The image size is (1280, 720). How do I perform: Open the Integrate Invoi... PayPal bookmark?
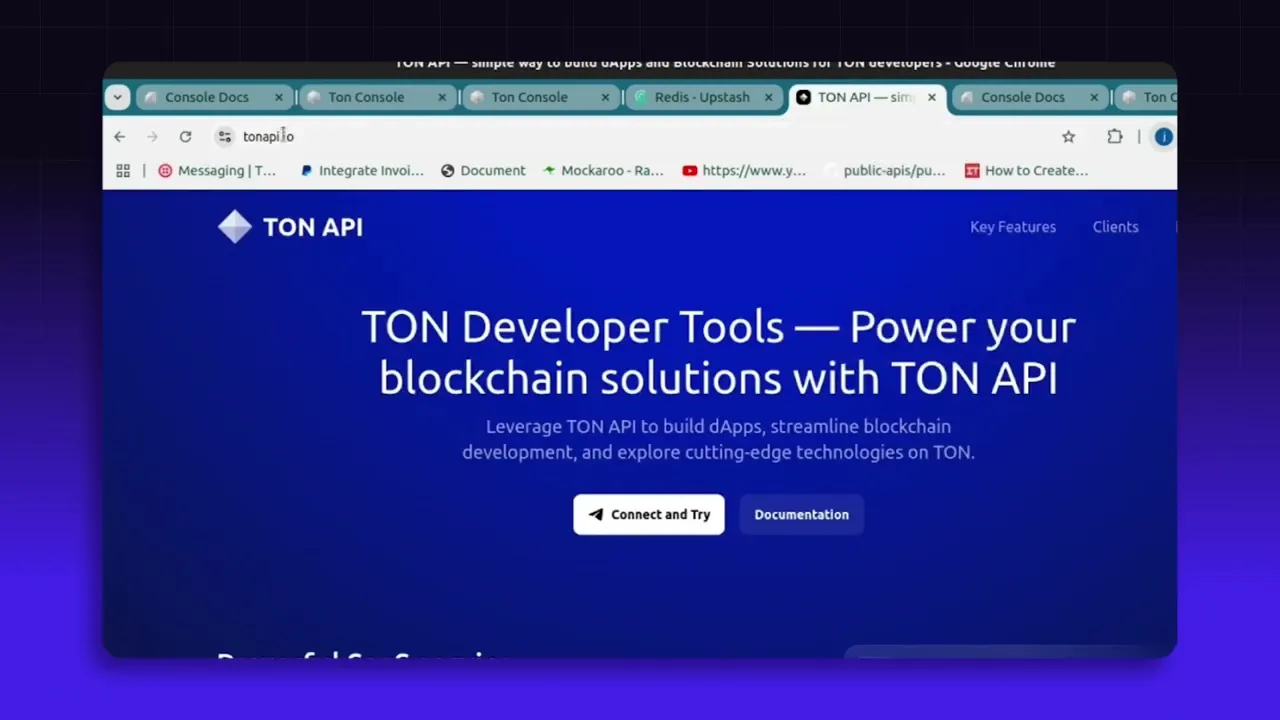[x=362, y=170]
